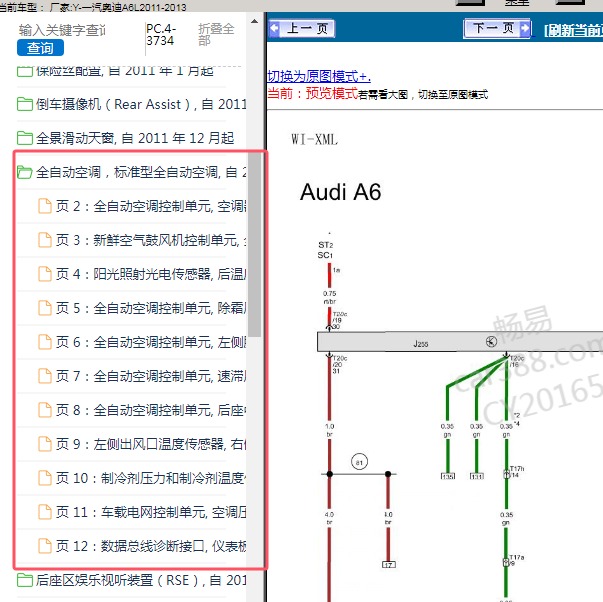Open 页 11: 车载电网控制单元, 空调压
603x602 pixels.
[151, 512]
